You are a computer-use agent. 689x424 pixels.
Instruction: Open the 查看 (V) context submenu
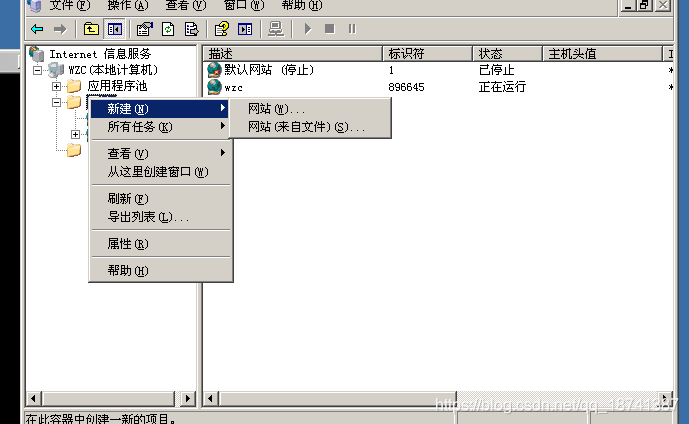coord(160,153)
